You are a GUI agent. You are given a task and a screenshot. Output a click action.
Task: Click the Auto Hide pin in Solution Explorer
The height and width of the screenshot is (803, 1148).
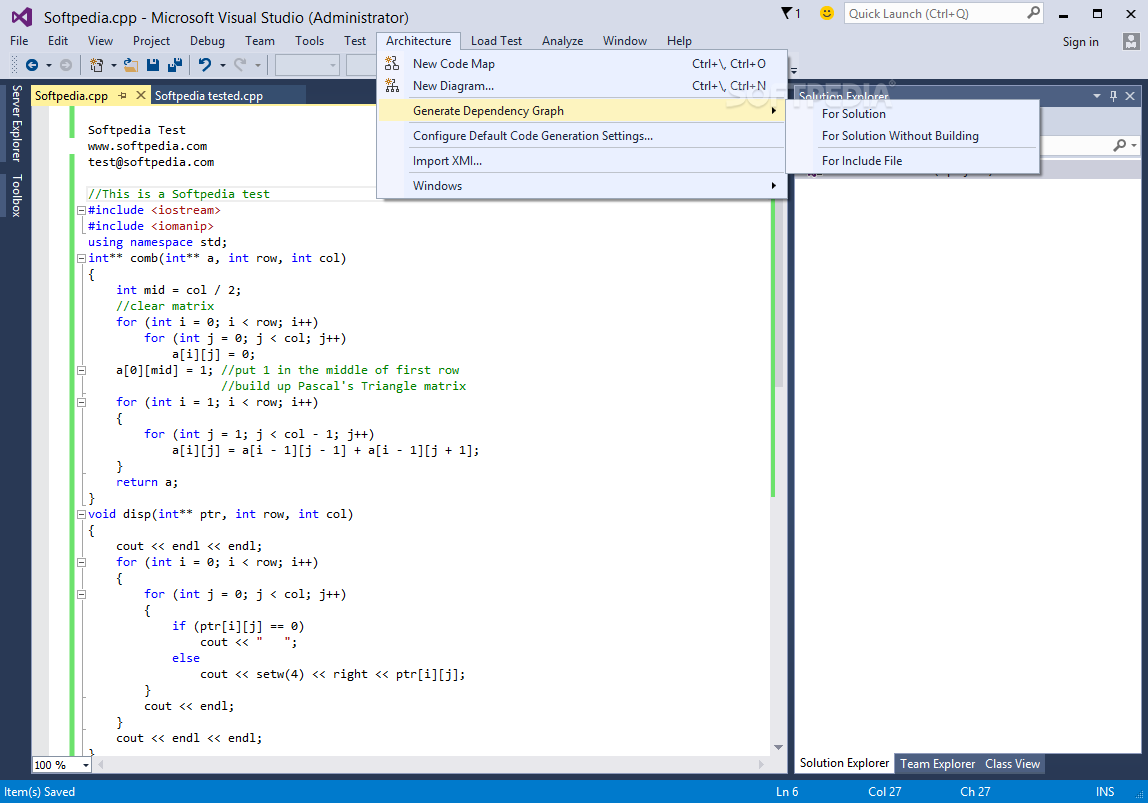point(1114,96)
